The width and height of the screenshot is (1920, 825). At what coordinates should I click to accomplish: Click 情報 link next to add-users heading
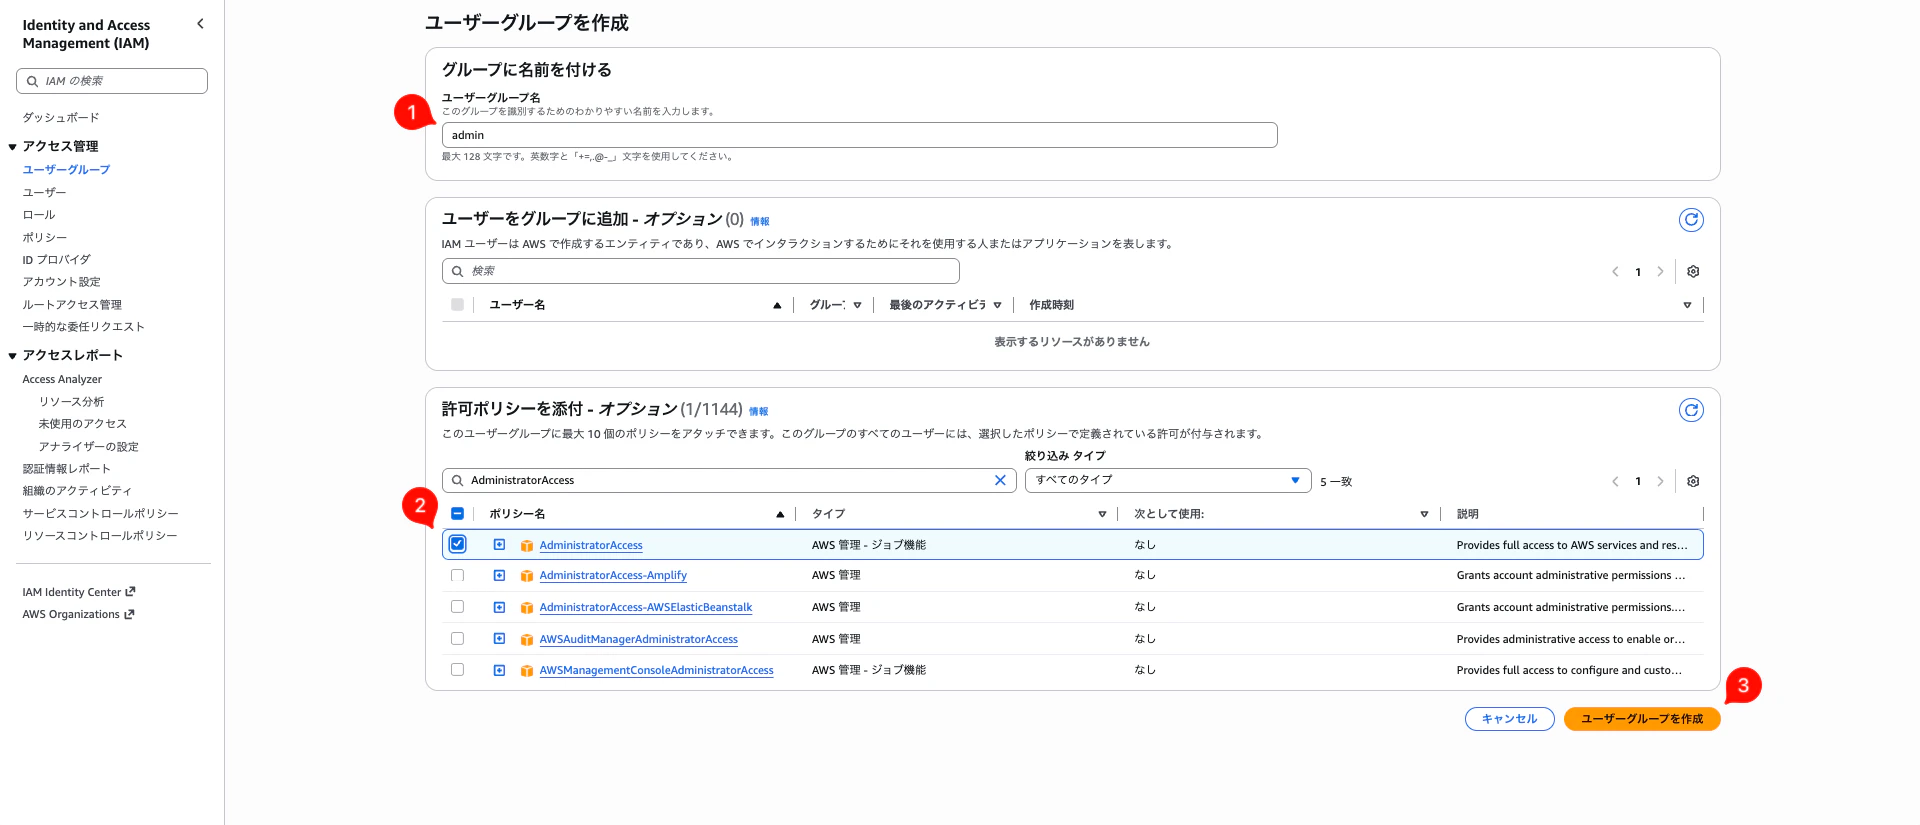click(x=760, y=222)
